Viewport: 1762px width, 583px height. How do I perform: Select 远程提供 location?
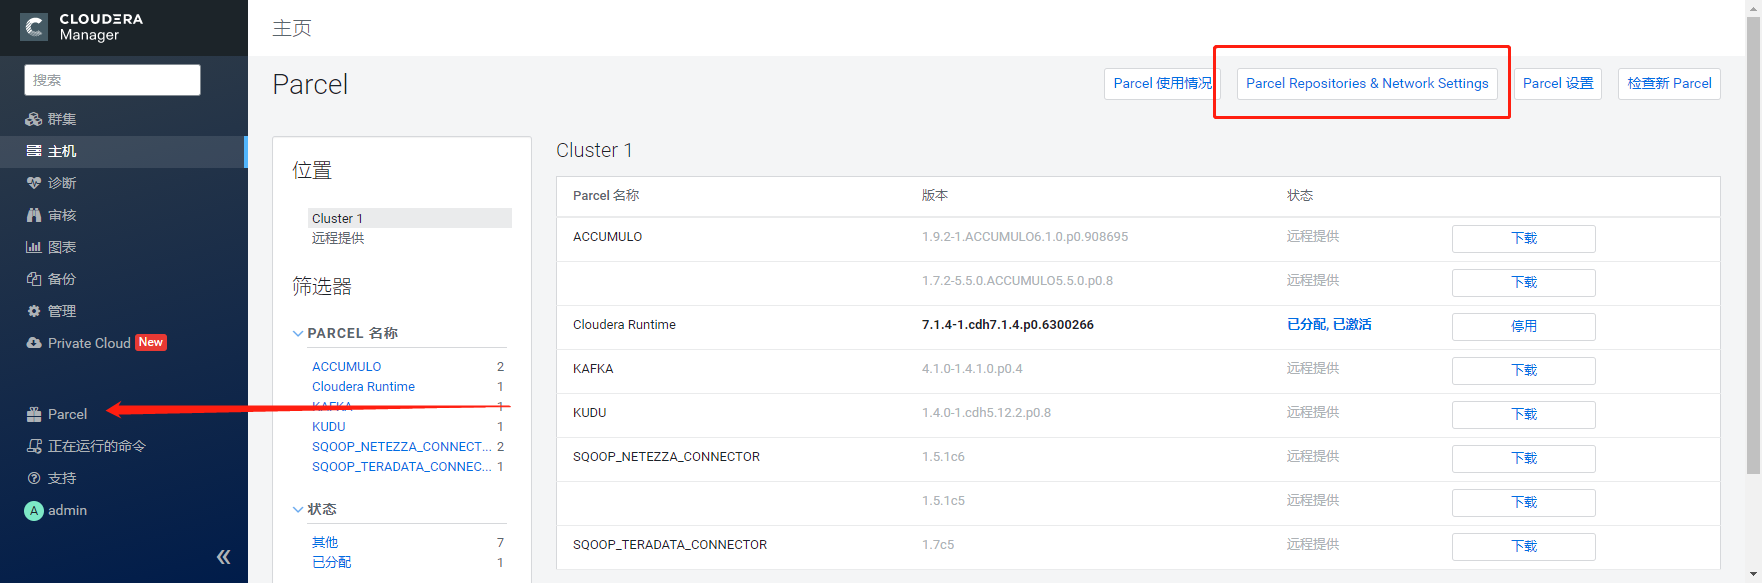[338, 238]
